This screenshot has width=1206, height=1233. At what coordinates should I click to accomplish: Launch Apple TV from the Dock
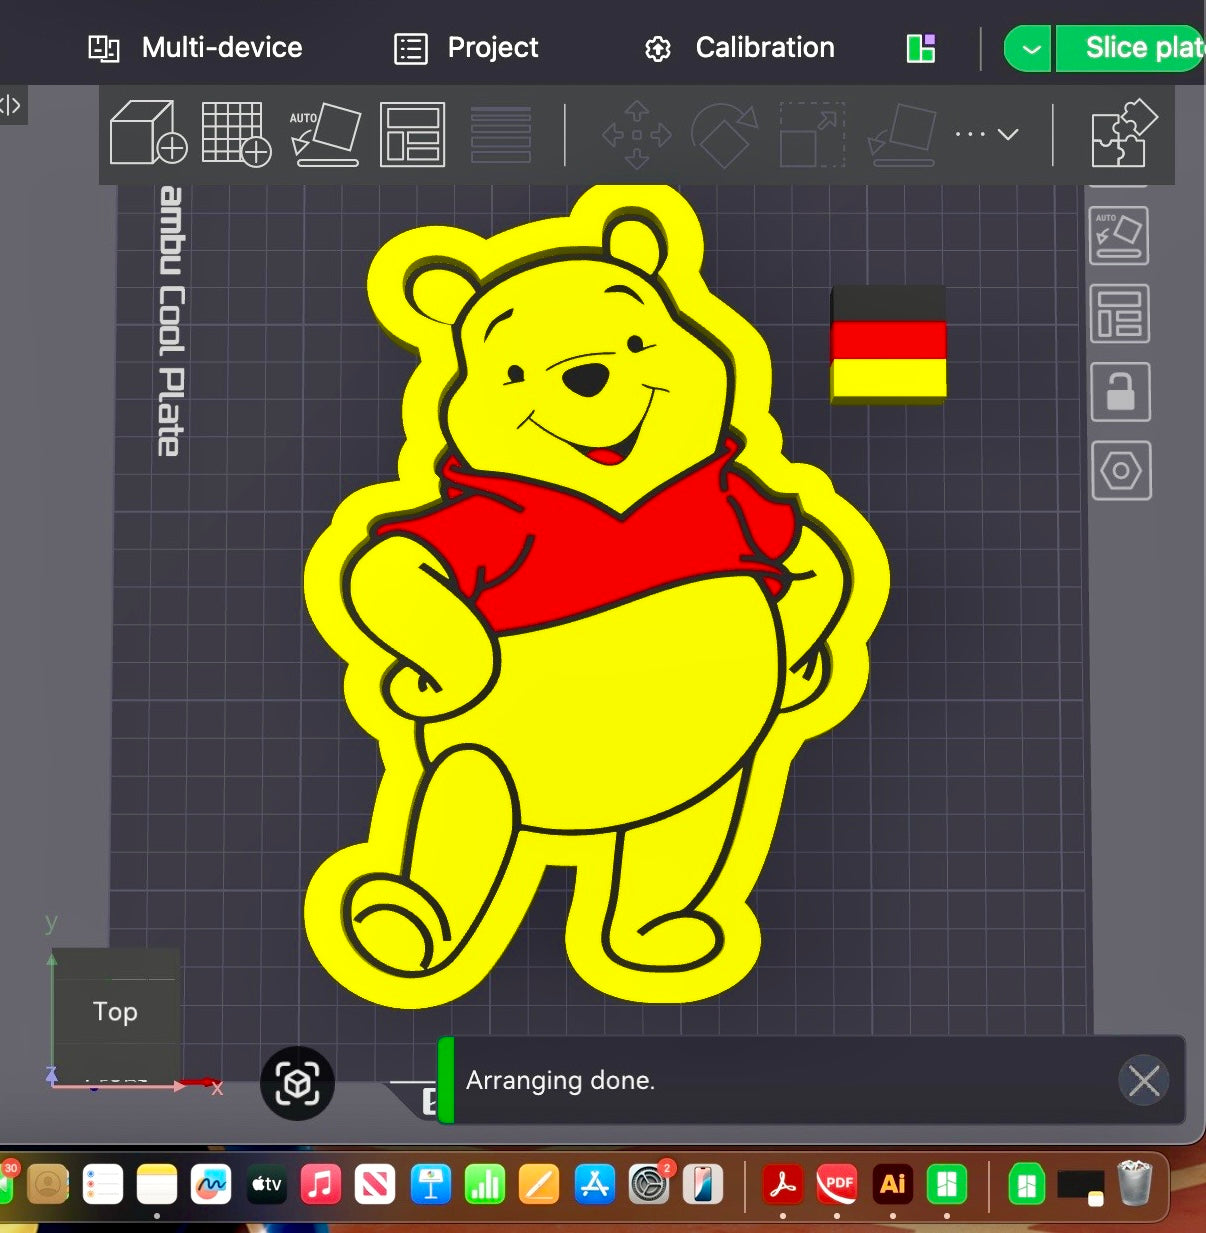(266, 1185)
